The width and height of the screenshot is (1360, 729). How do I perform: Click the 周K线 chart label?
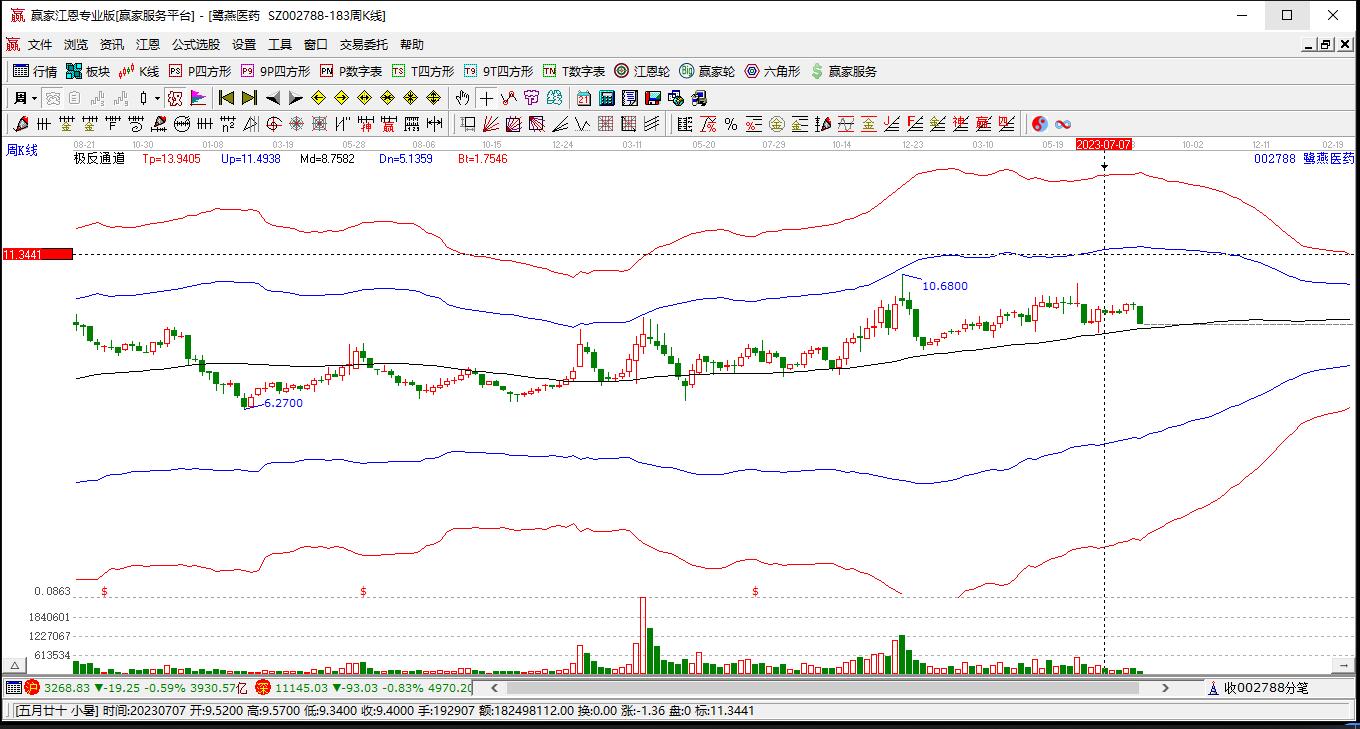pos(22,150)
